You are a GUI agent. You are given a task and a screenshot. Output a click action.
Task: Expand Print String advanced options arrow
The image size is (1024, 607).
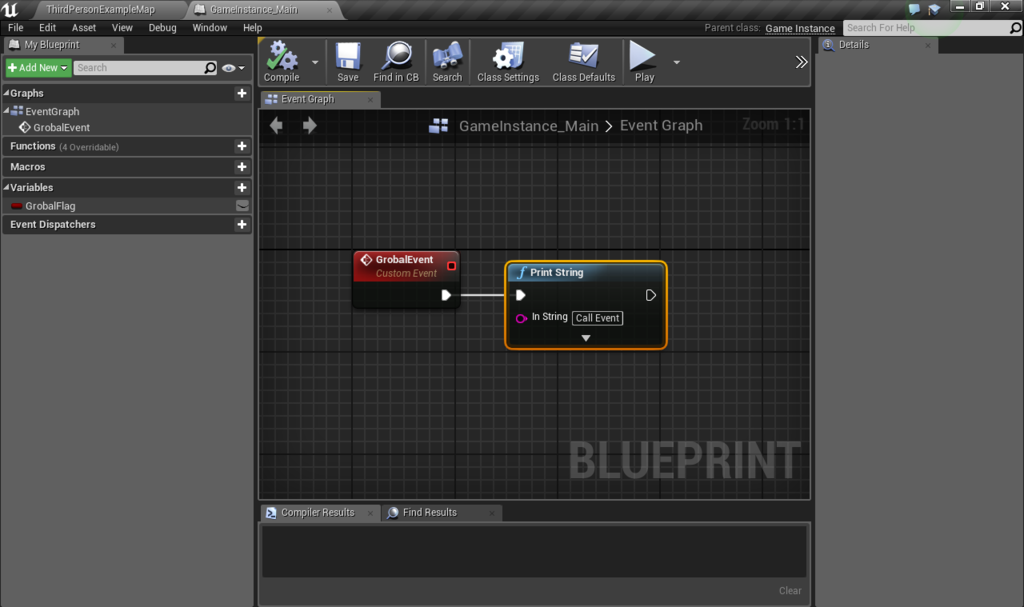pyautogui.click(x=586, y=338)
